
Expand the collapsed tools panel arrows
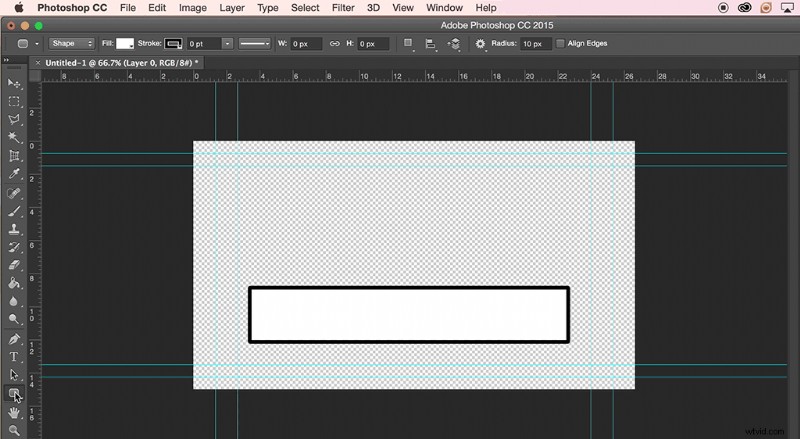(6, 60)
